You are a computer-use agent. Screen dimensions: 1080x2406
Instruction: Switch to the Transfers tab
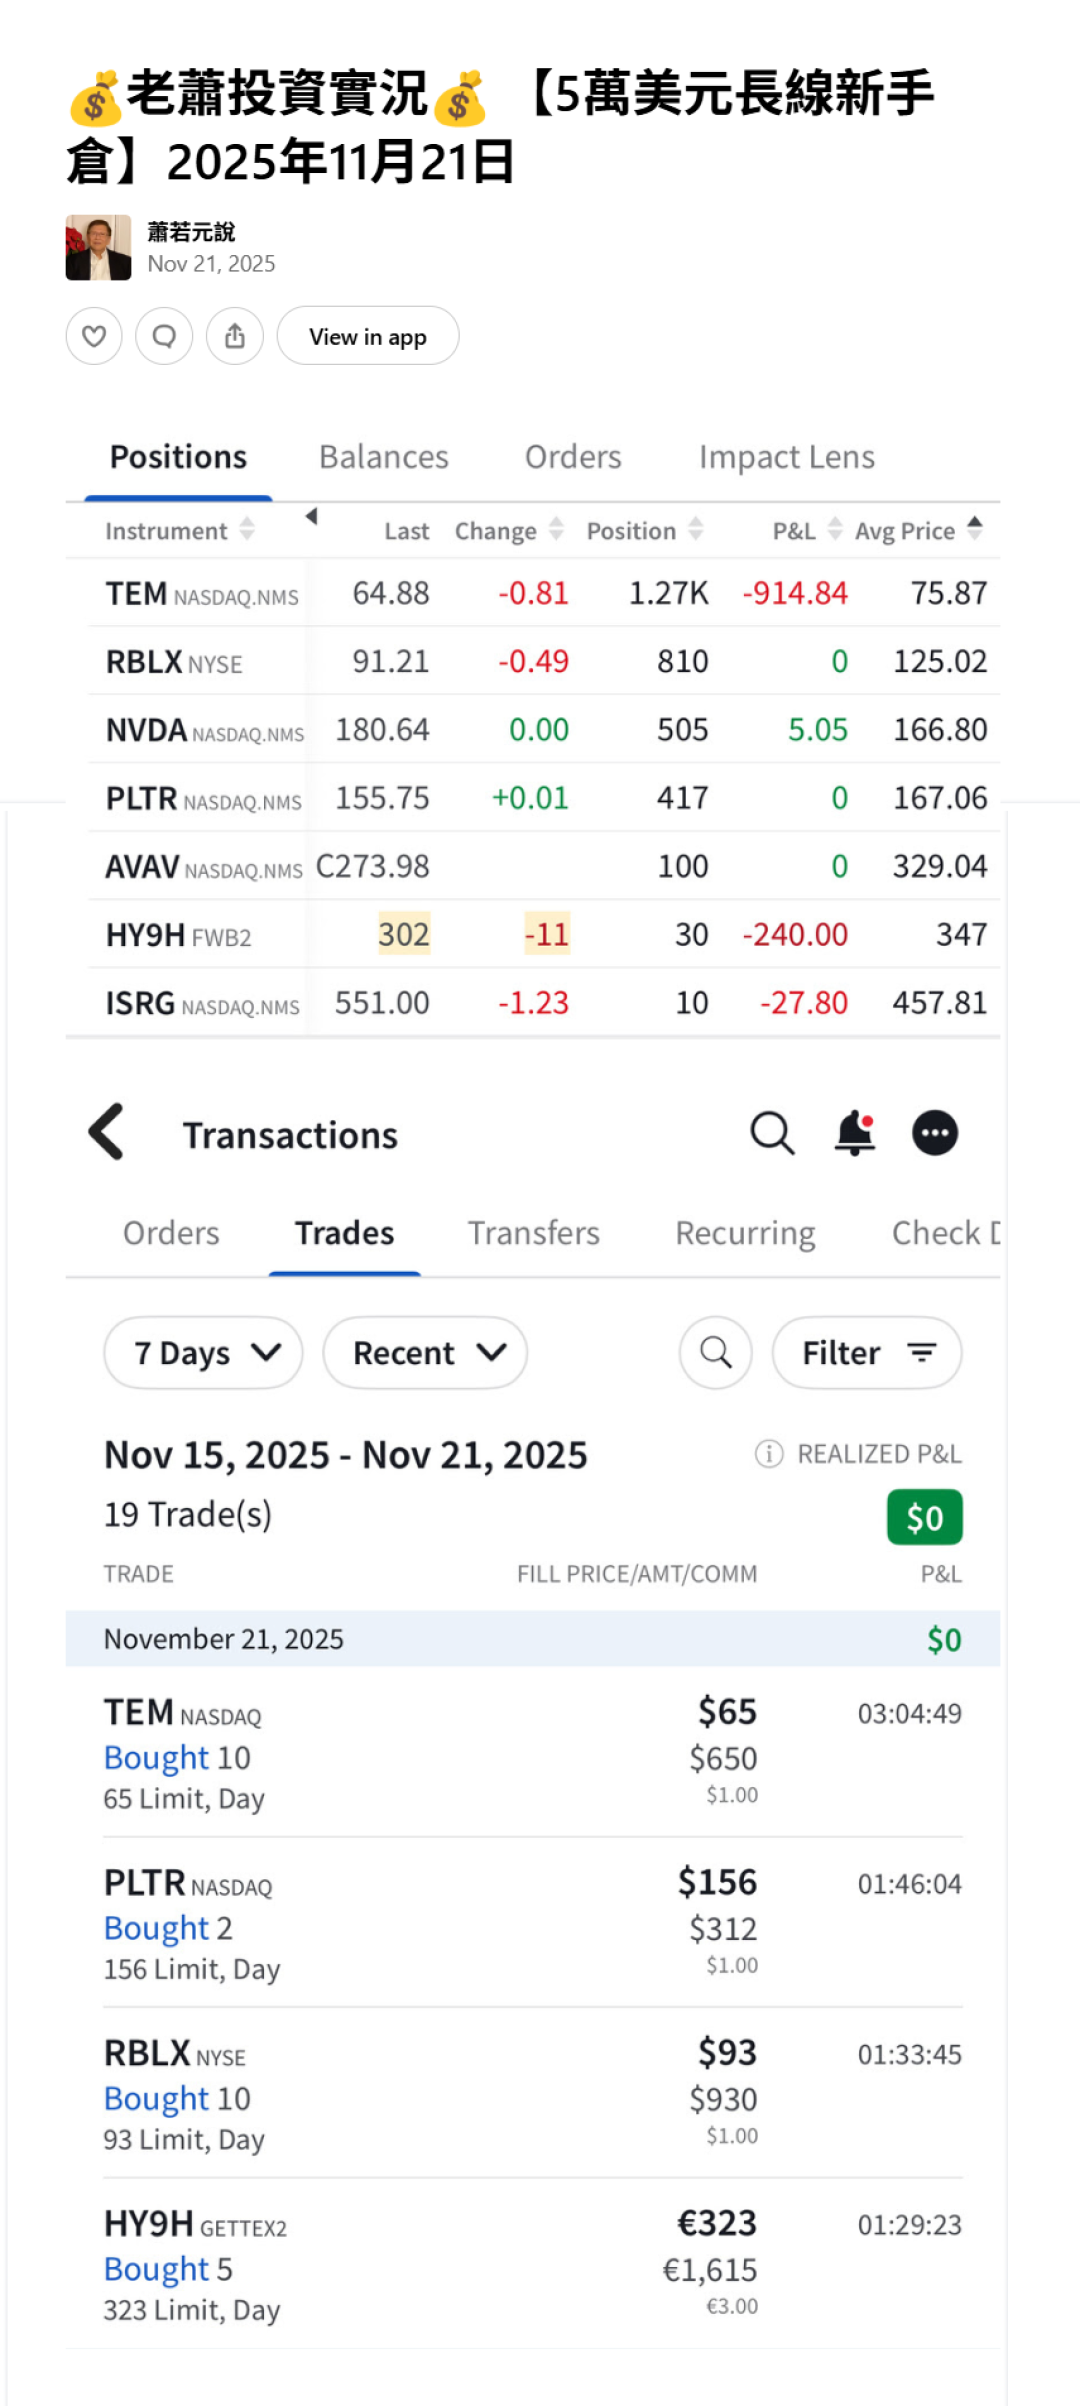point(534,1233)
